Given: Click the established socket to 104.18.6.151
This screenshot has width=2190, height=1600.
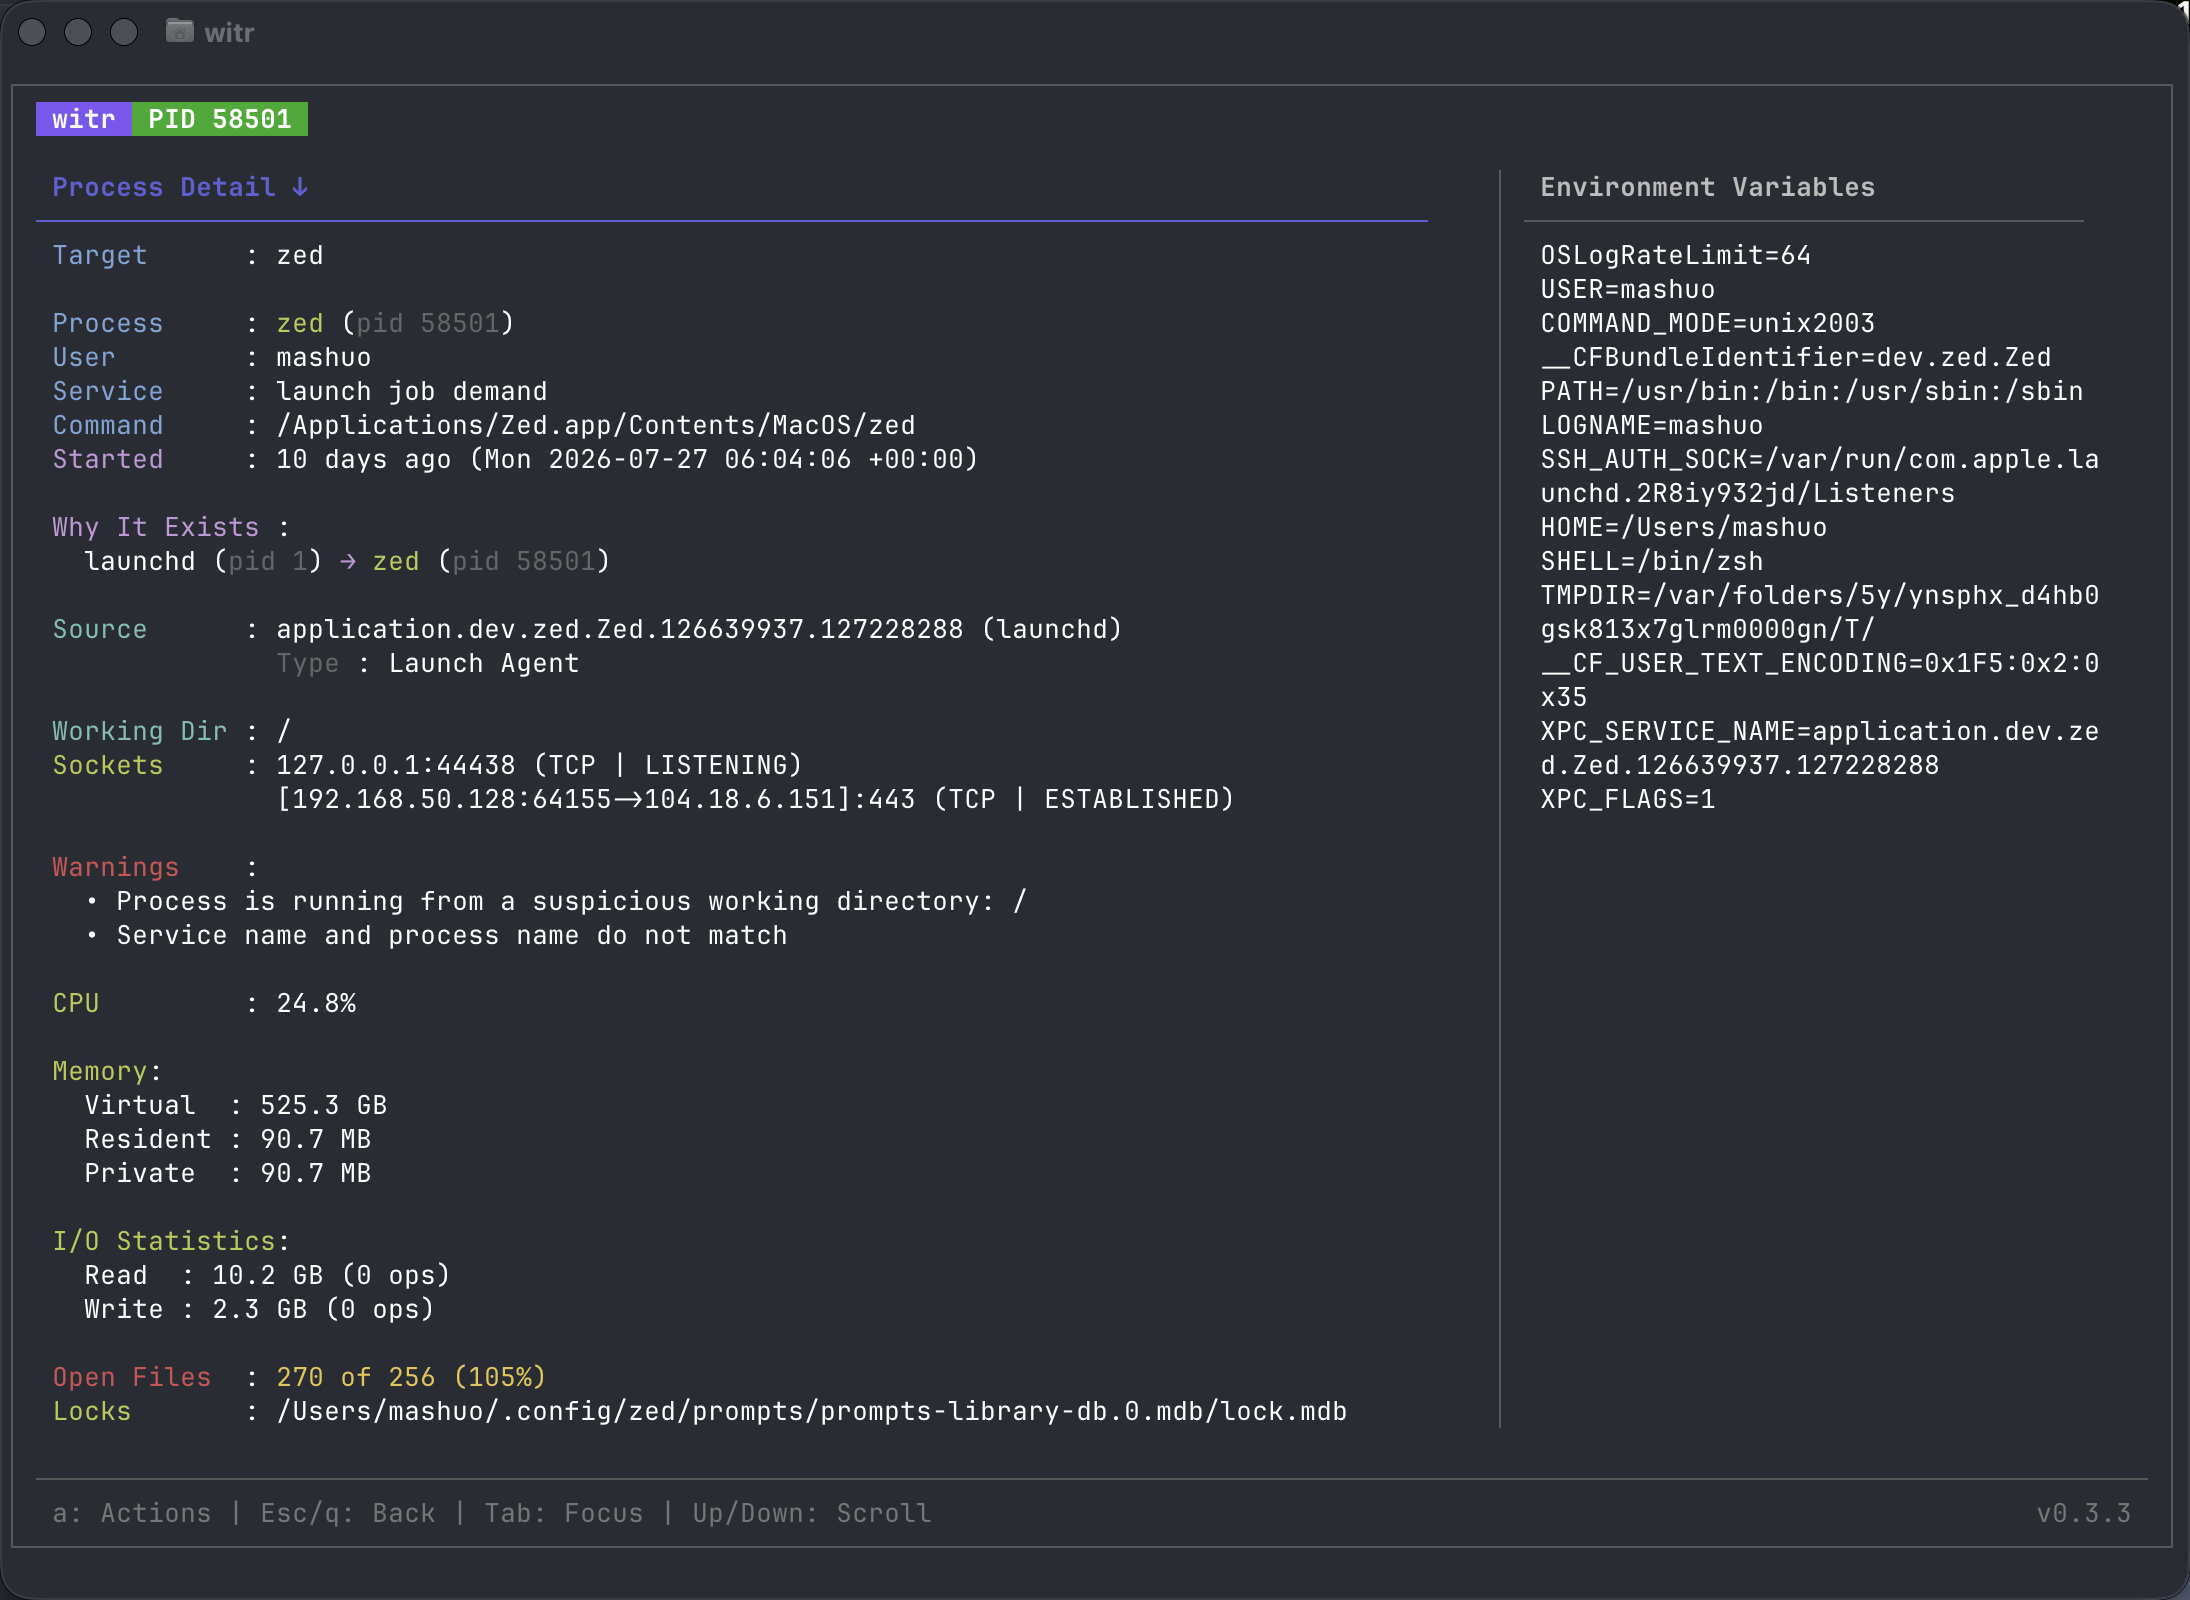Looking at the screenshot, I should tap(755, 799).
